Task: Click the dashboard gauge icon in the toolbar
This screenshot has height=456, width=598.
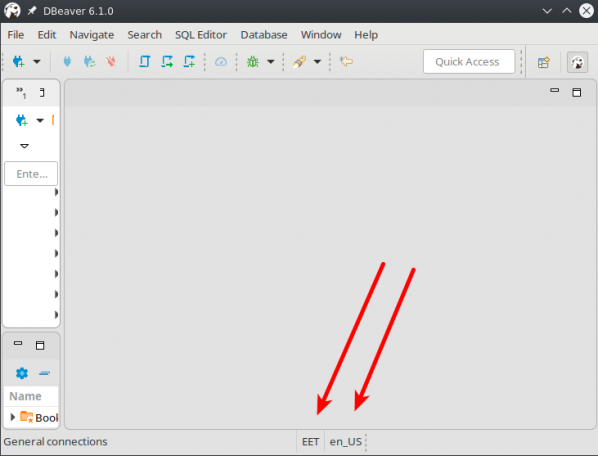Action: pos(221,61)
